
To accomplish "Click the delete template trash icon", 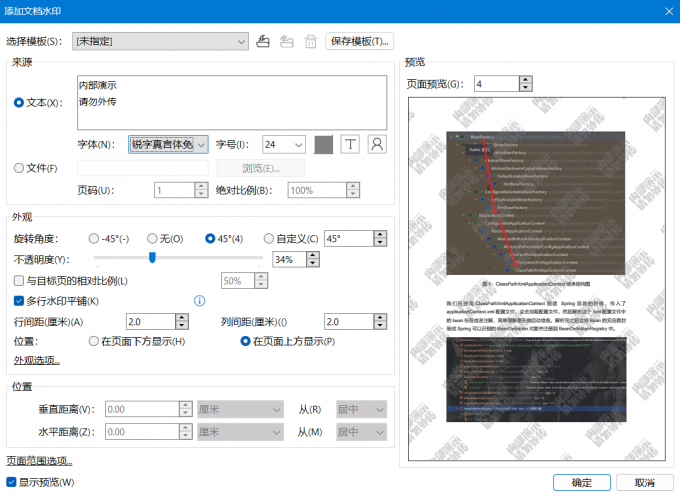I will click(311, 41).
